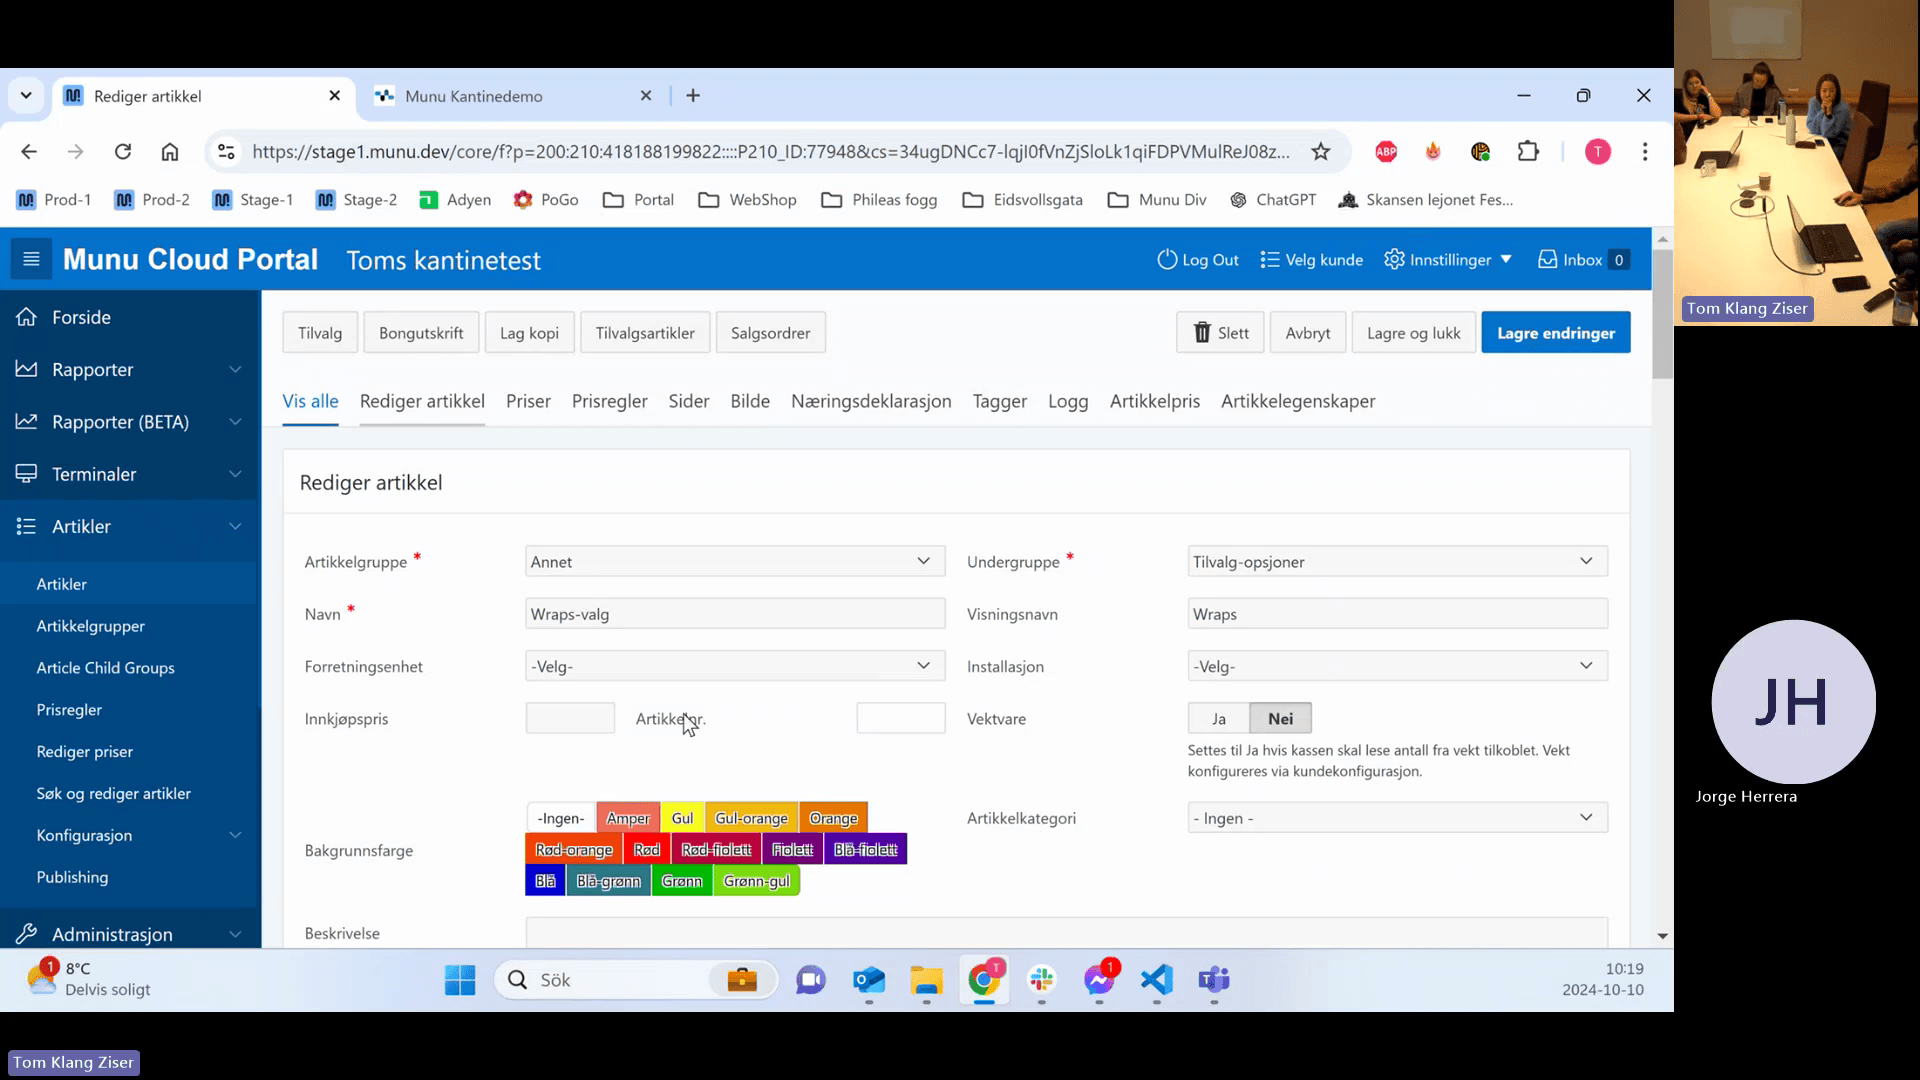
Task: Open the browser extensions puzzle icon
Action: click(1528, 152)
